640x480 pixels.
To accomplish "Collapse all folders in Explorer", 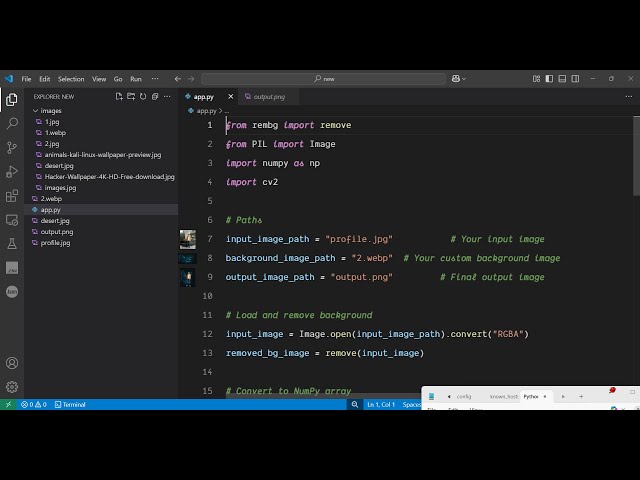I will pos(155,97).
